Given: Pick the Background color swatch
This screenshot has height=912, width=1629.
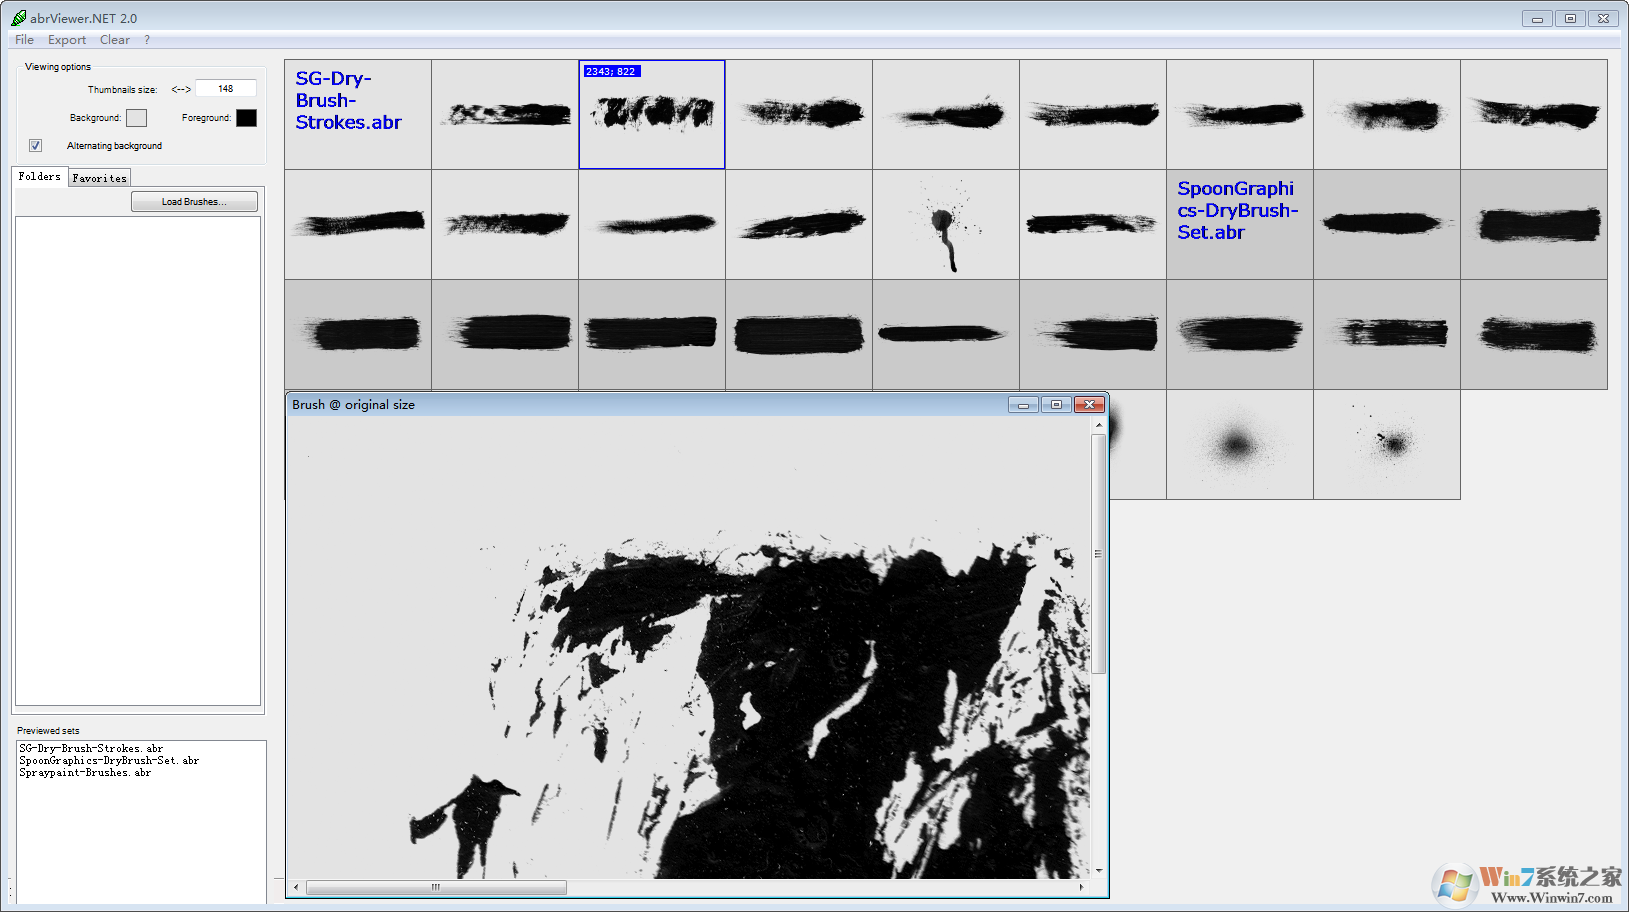Looking at the screenshot, I should point(137,118).
